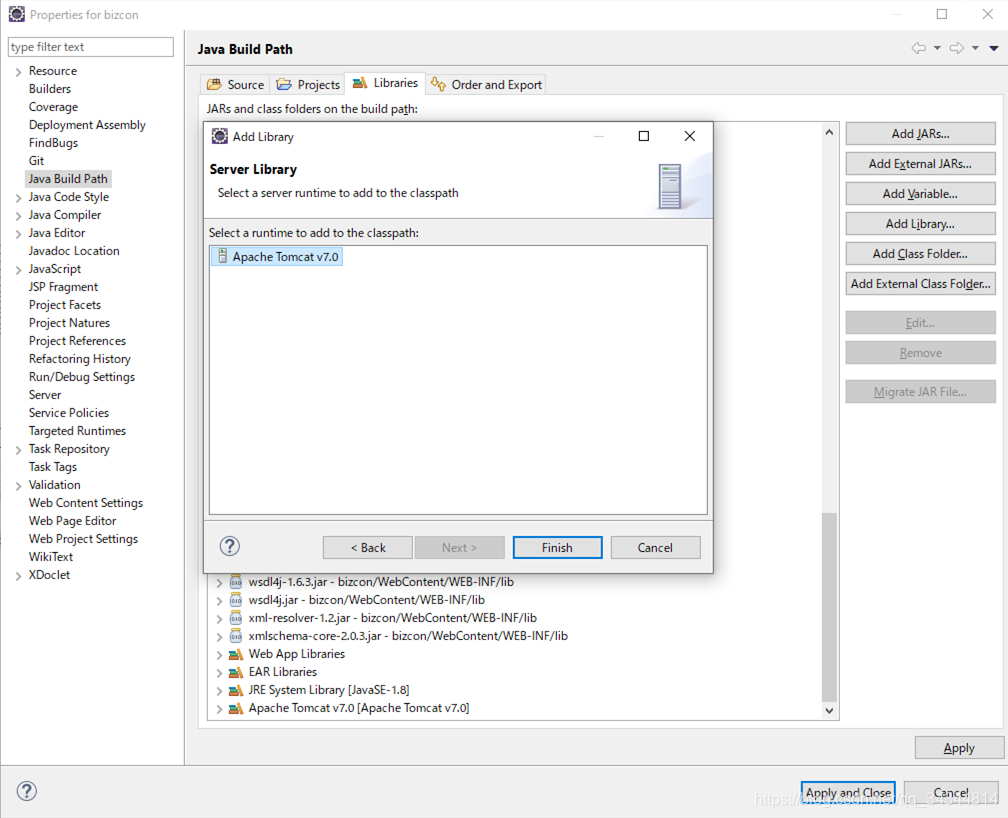Switch to the Source tab
The height and width of the screenshot is (818, 1008).
pyautogui.click(x=235, y=84)
